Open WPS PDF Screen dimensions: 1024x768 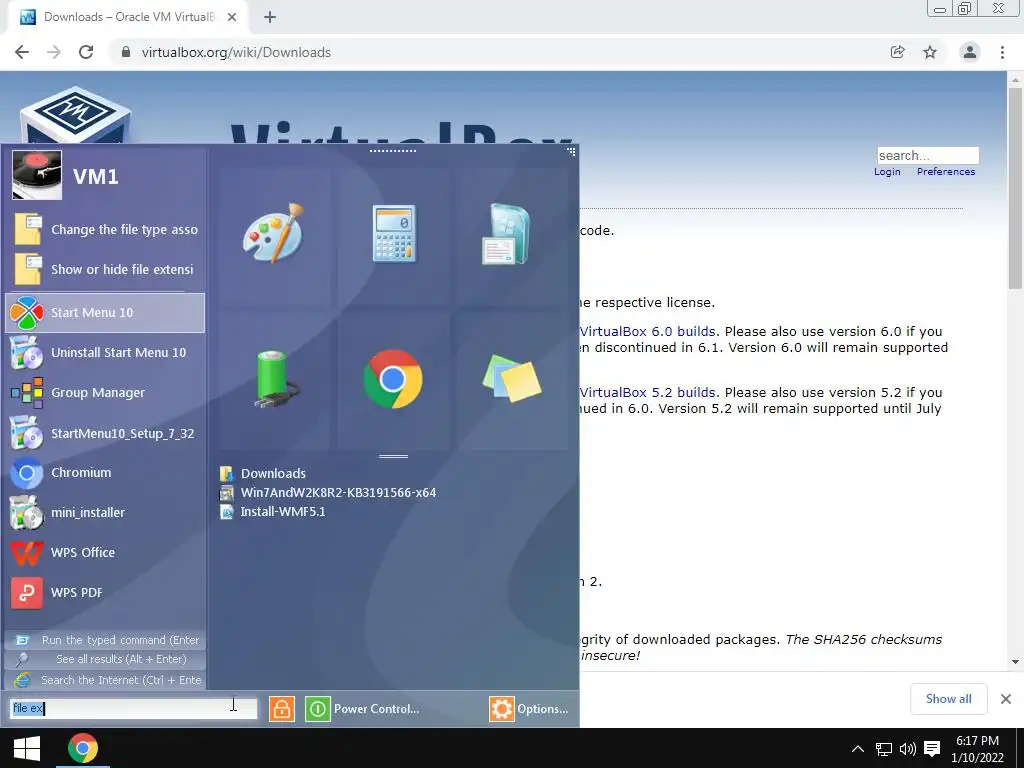pyautogui.click(x=105, y=593)
